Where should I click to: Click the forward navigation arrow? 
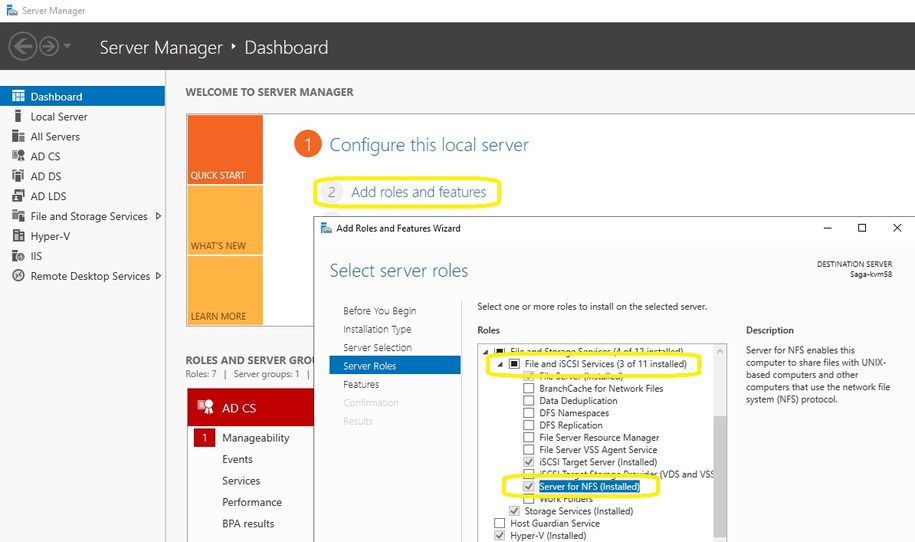49,46
